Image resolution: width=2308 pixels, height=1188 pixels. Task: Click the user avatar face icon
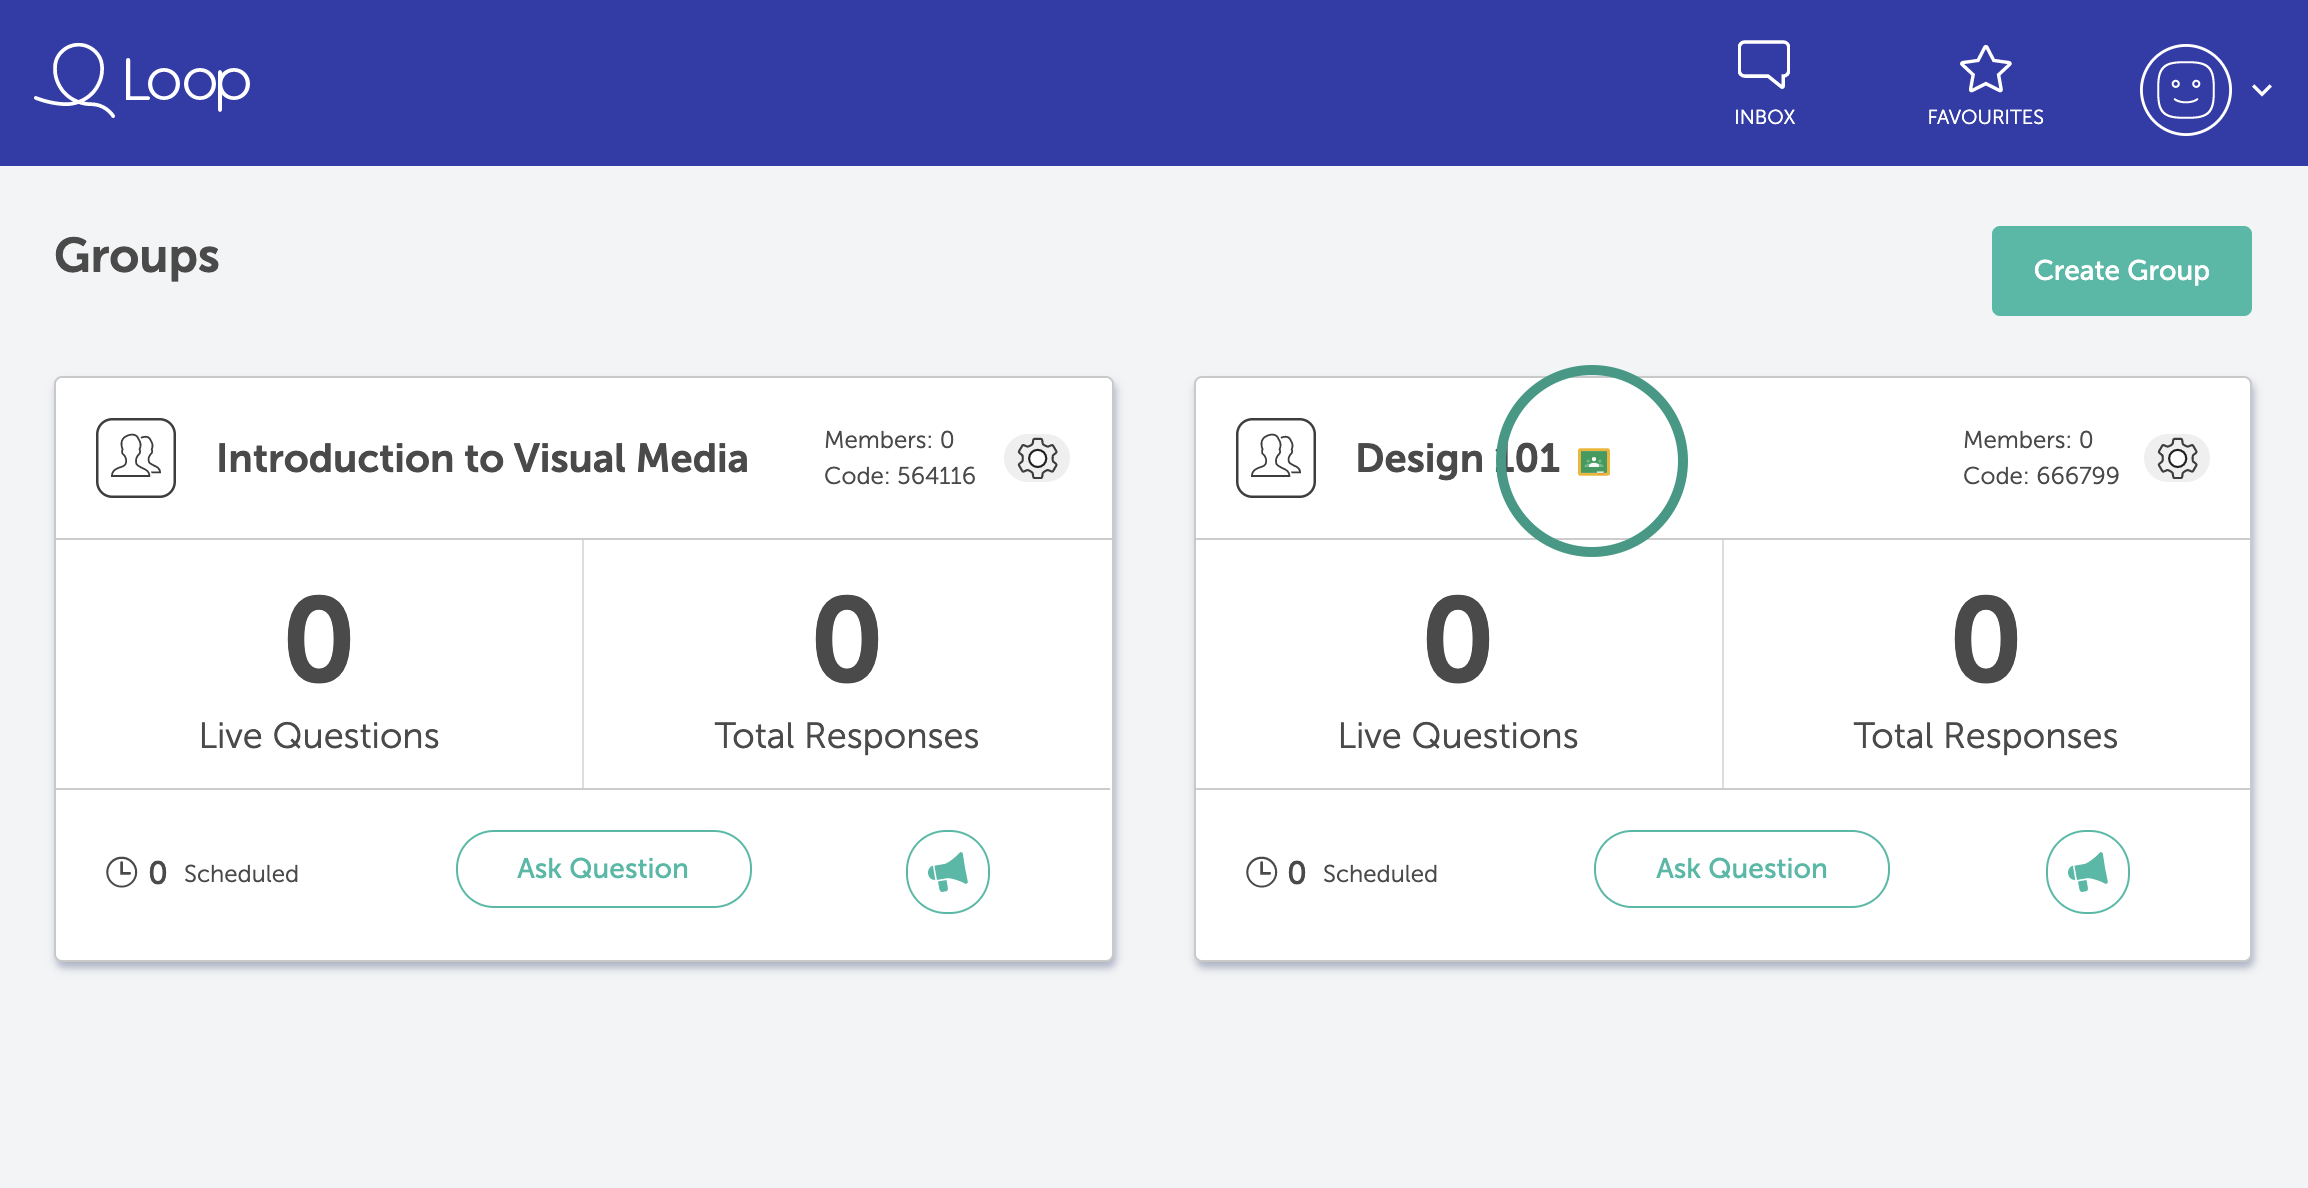2185,90
